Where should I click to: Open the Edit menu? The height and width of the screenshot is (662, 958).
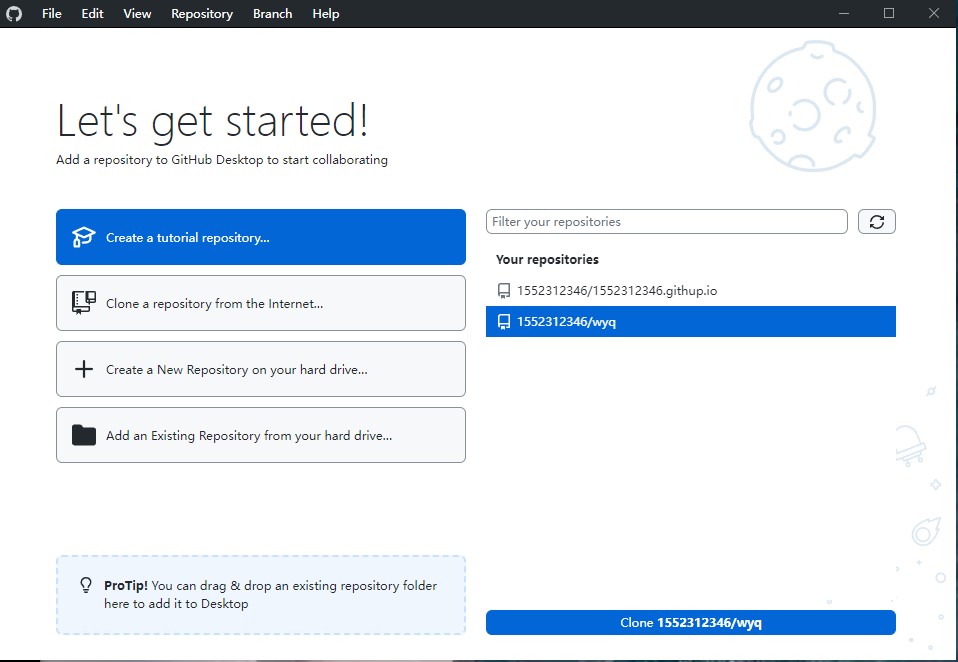[92, 14]
